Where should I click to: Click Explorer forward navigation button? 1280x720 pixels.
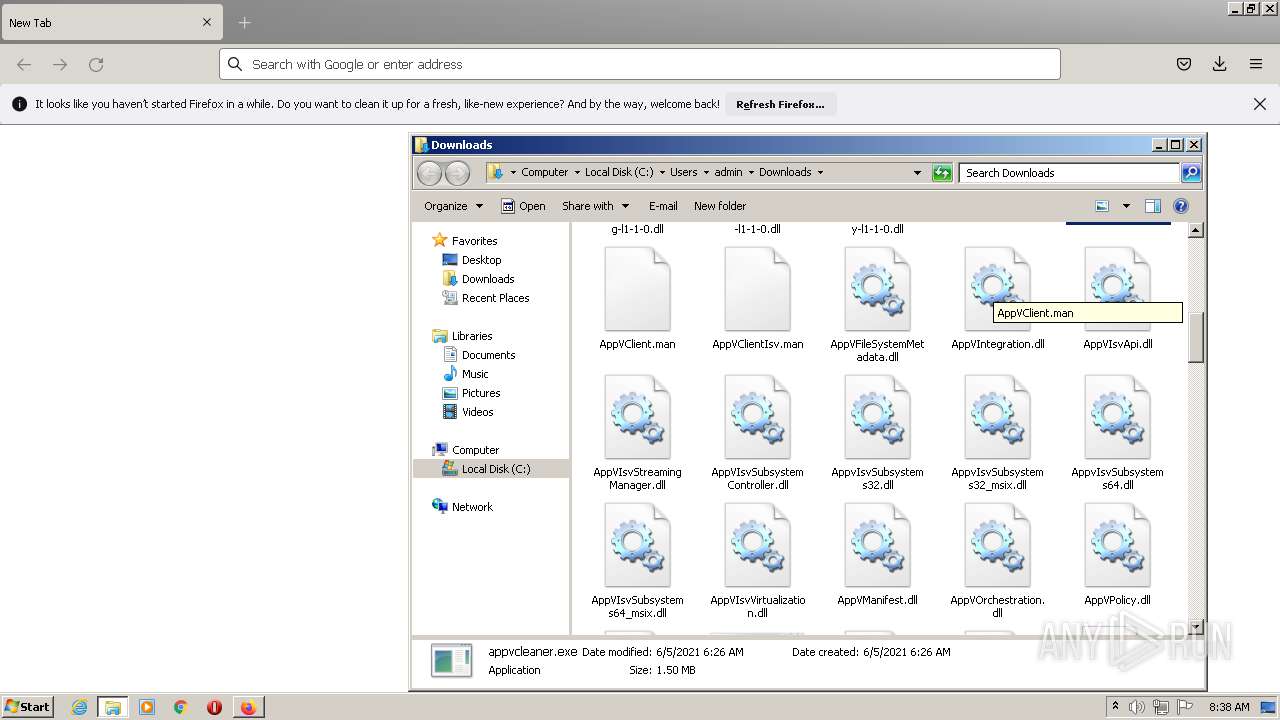(x=457, y=173)
